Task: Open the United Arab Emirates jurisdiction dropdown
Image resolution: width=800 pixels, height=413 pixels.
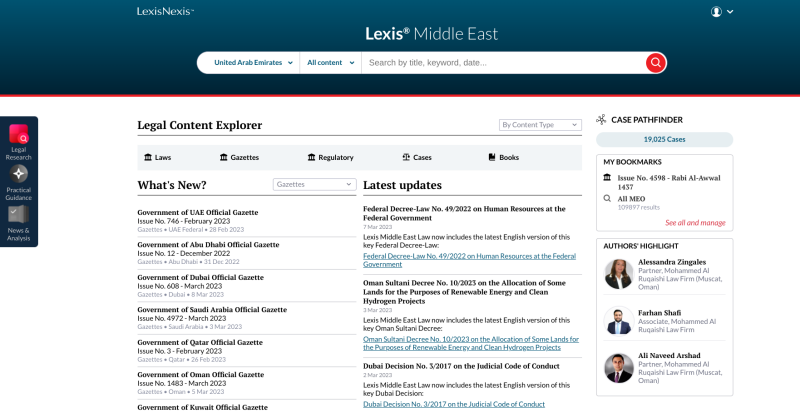Action: click(x=253, y=63)
